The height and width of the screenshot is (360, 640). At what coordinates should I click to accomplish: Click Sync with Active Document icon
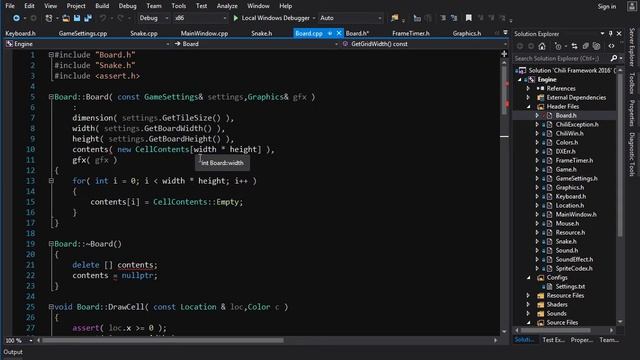tap(574, 46)
